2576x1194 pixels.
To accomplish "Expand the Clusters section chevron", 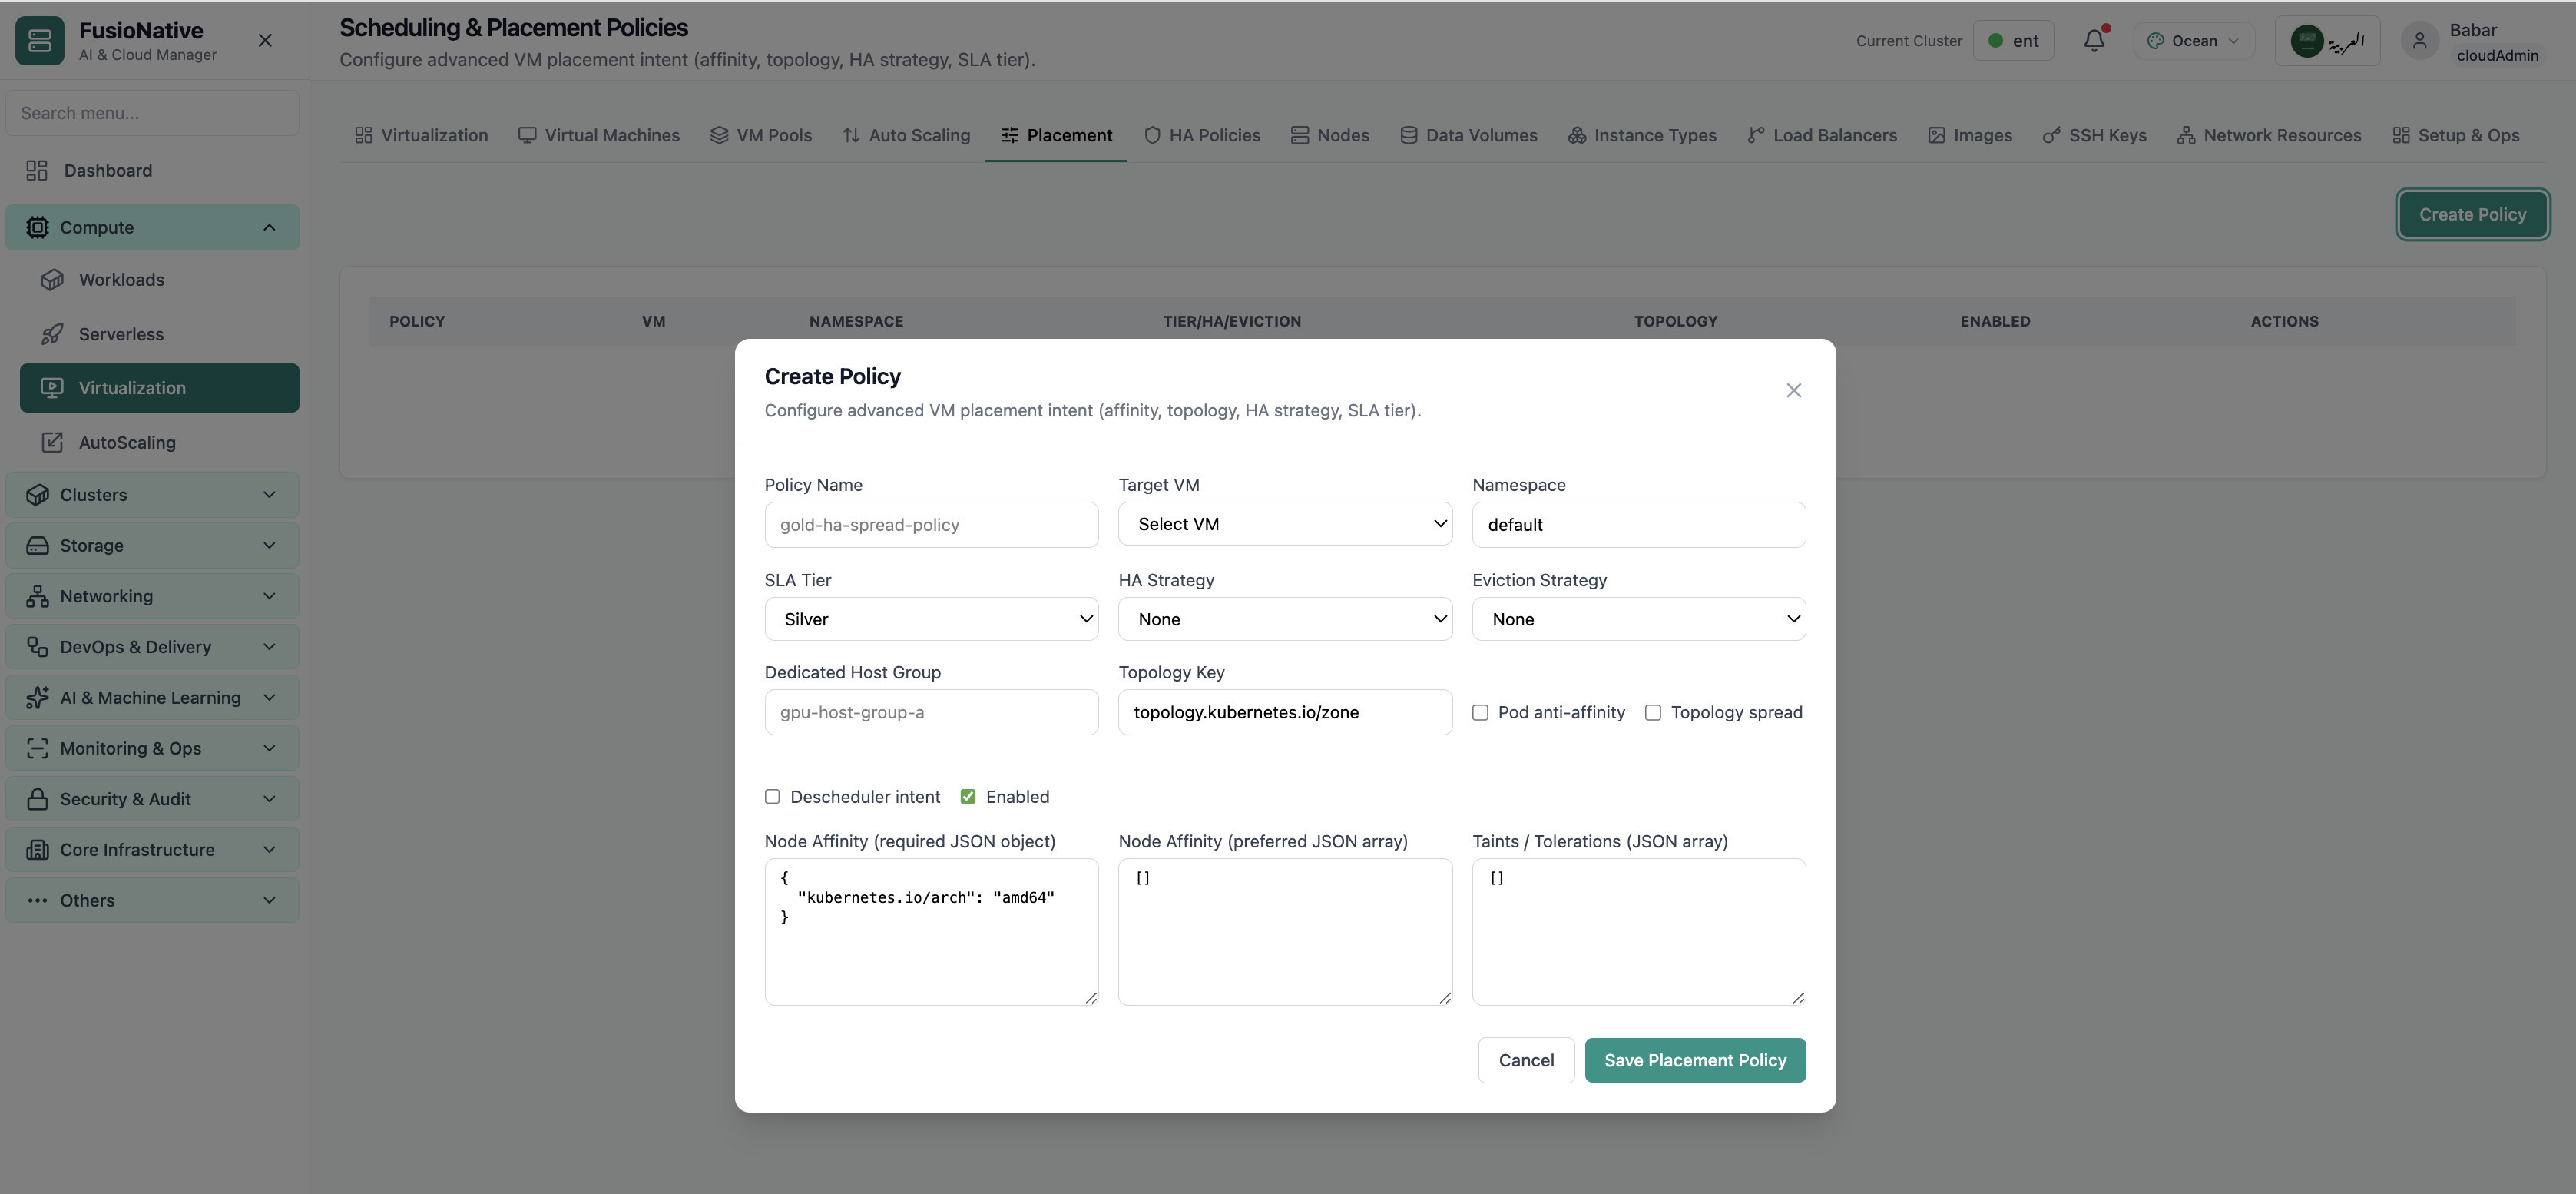I will coord(269,495).
